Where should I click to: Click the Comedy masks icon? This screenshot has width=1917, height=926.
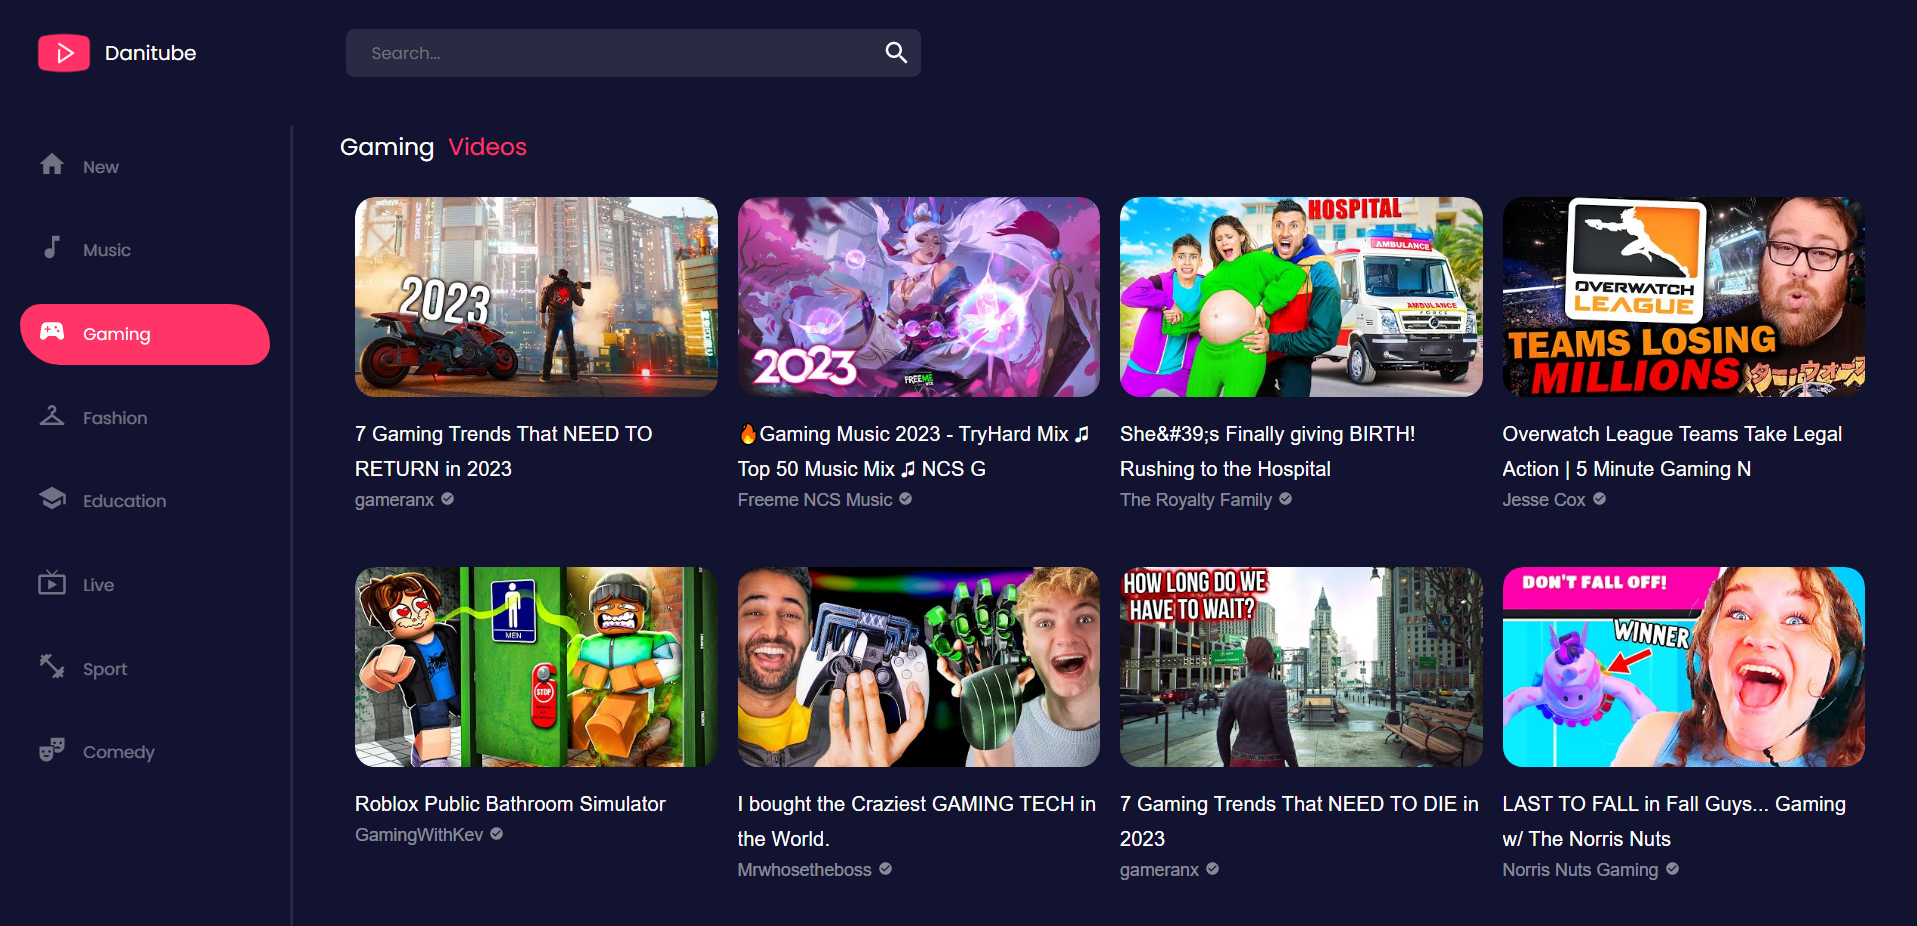point(52,749)
